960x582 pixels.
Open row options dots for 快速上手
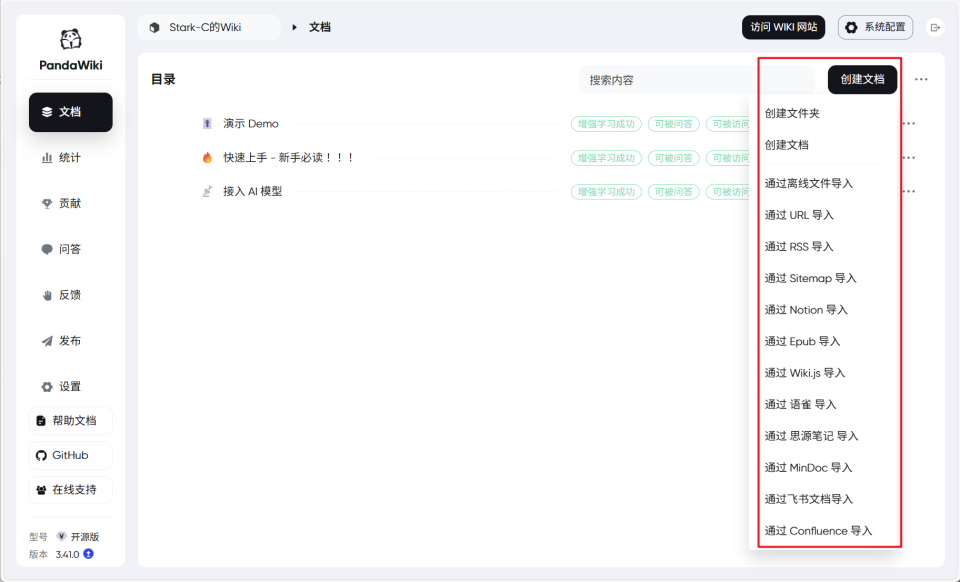(x=909, y=158)
